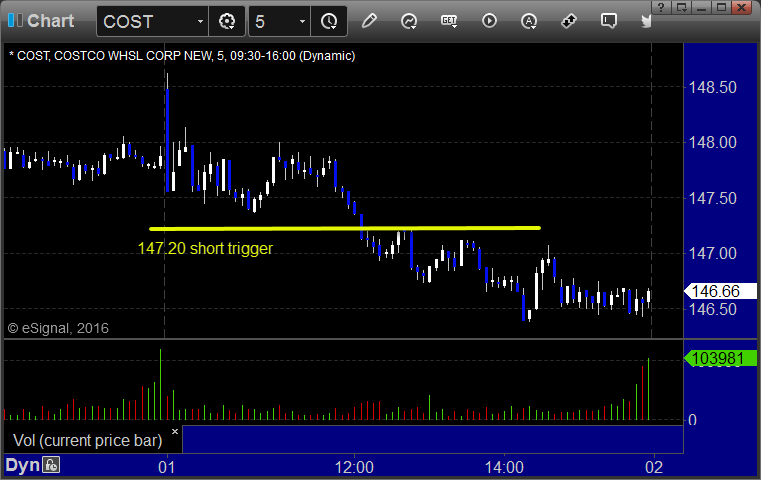Select the yellow short trigger line
Image resolution: width=761 pixels, height=480 pixels.
point(345,228)
